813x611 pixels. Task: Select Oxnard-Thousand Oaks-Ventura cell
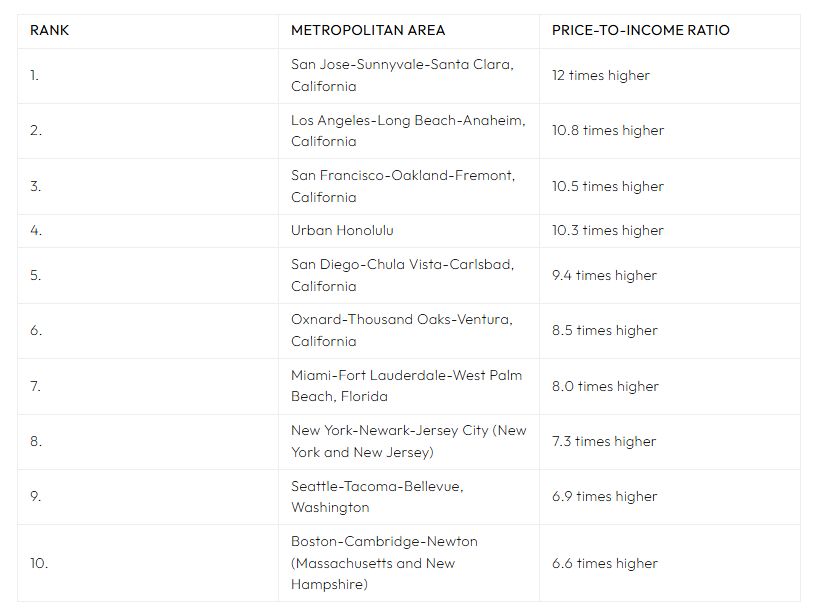[409, 331]
